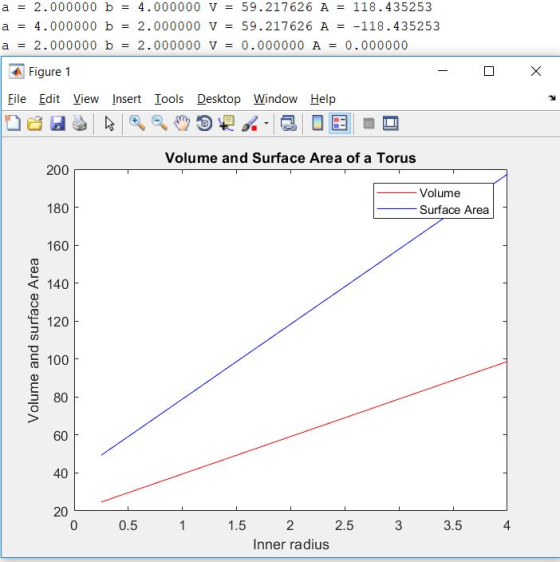Click the Hide Plot Tools icon
The height and width of the screenshot is (562, 560).
click(x=369, y=123)
